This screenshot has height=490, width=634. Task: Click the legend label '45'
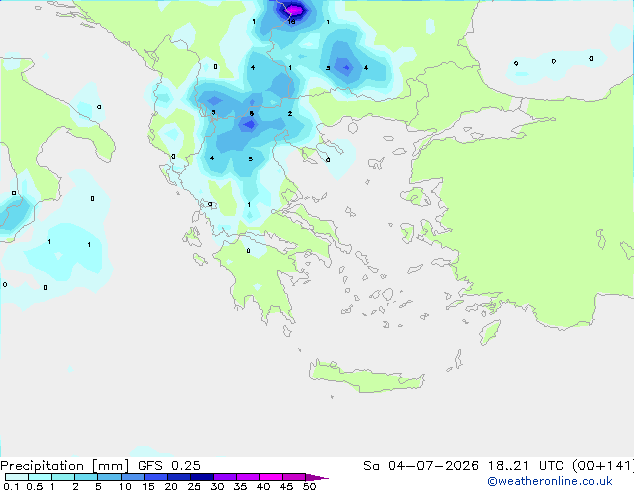286,486
